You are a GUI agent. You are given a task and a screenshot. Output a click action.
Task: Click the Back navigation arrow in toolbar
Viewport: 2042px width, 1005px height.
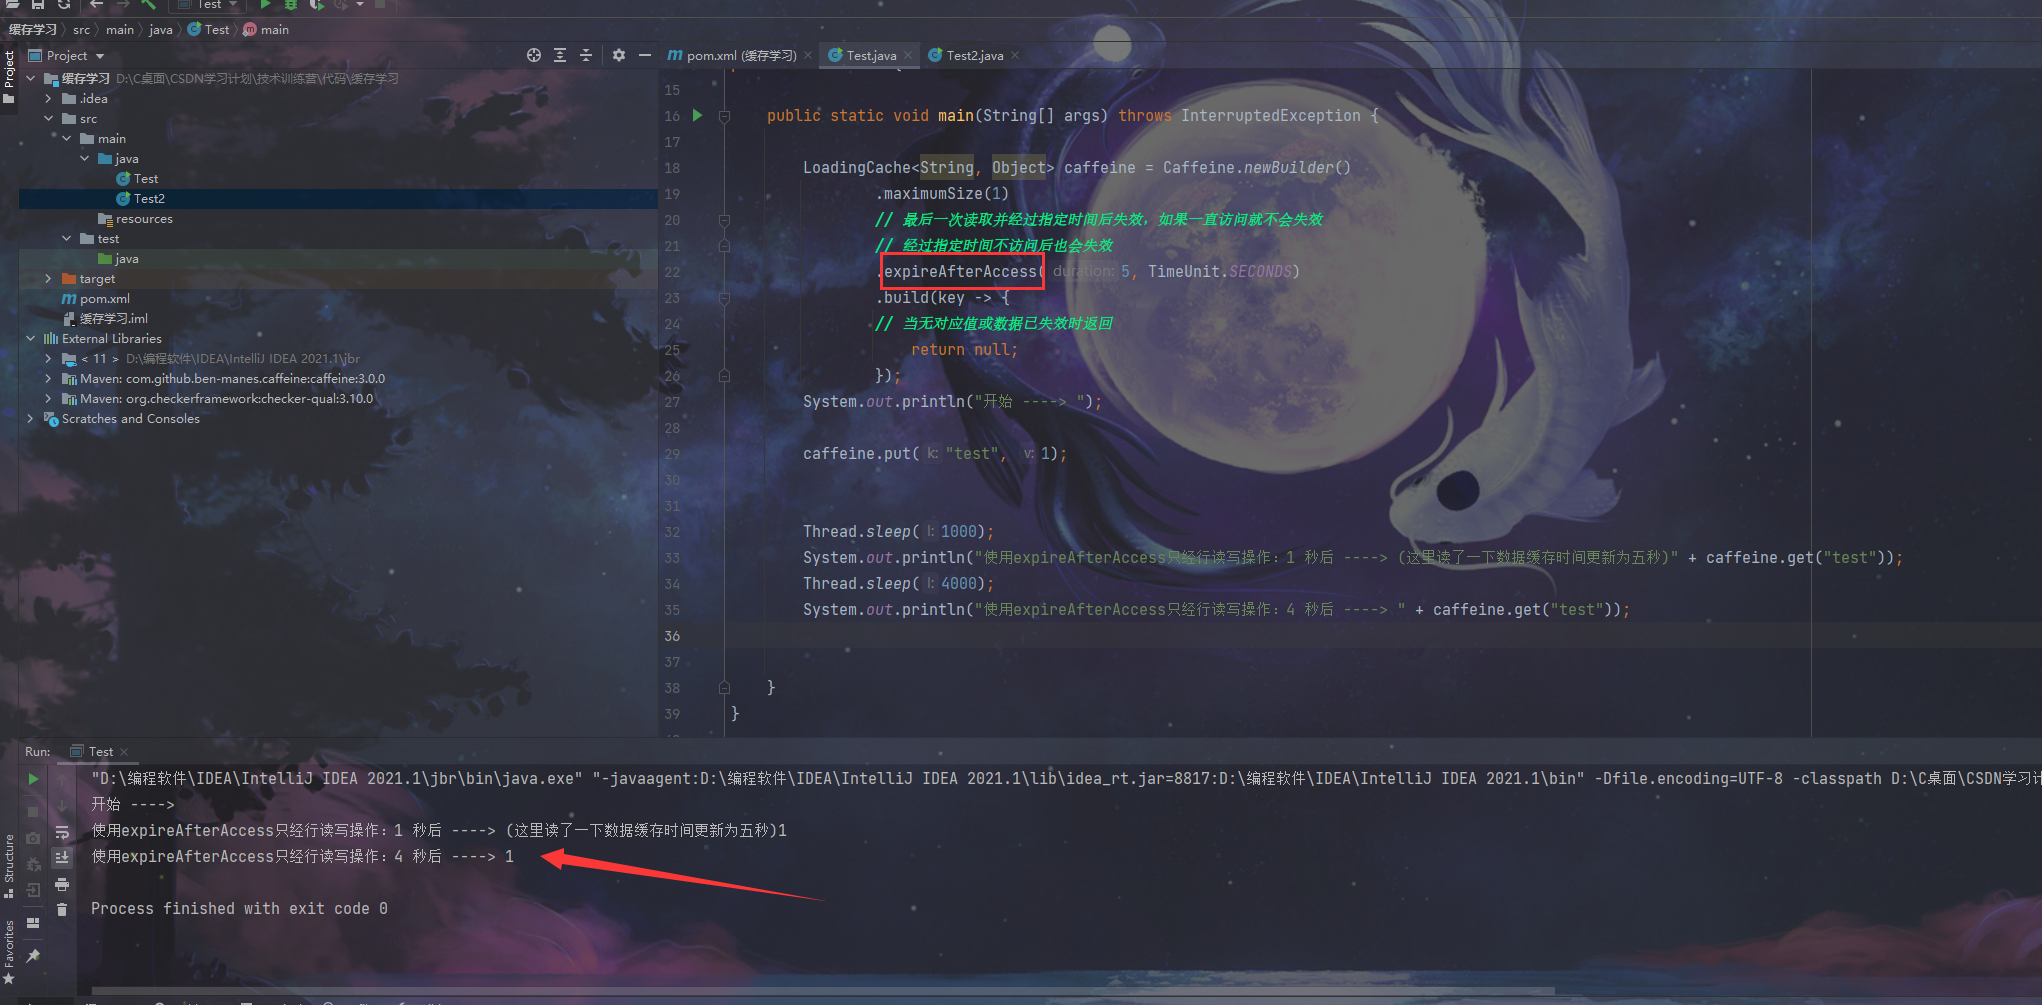(96, 4)
